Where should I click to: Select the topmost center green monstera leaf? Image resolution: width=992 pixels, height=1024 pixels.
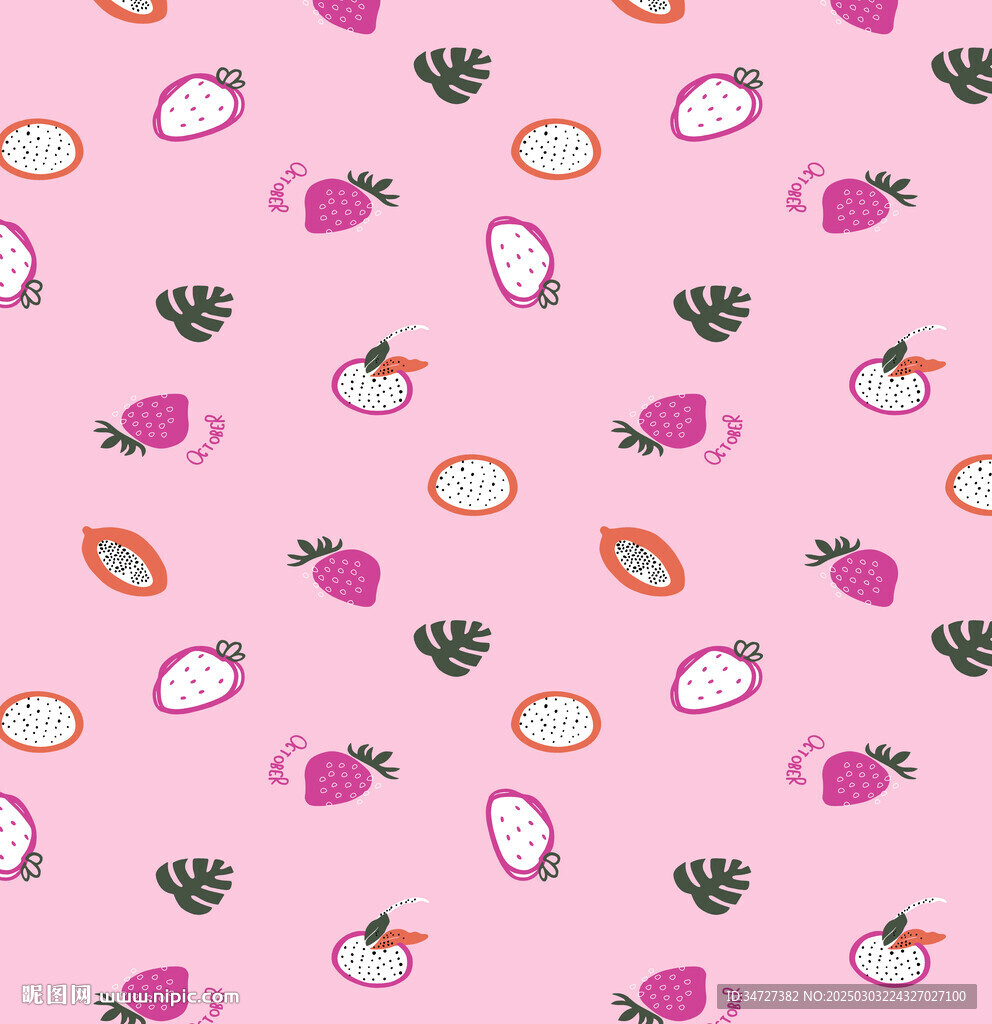(452, 75)
